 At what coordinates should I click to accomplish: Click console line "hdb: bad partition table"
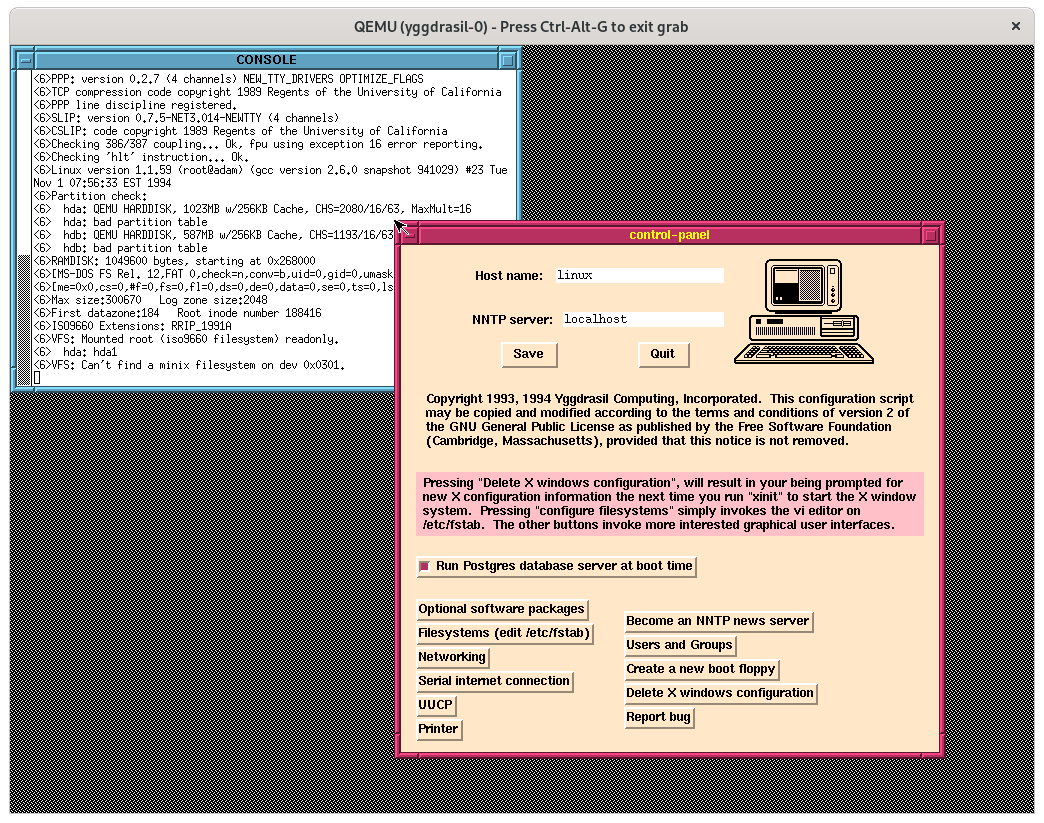[x=121, y=248]
